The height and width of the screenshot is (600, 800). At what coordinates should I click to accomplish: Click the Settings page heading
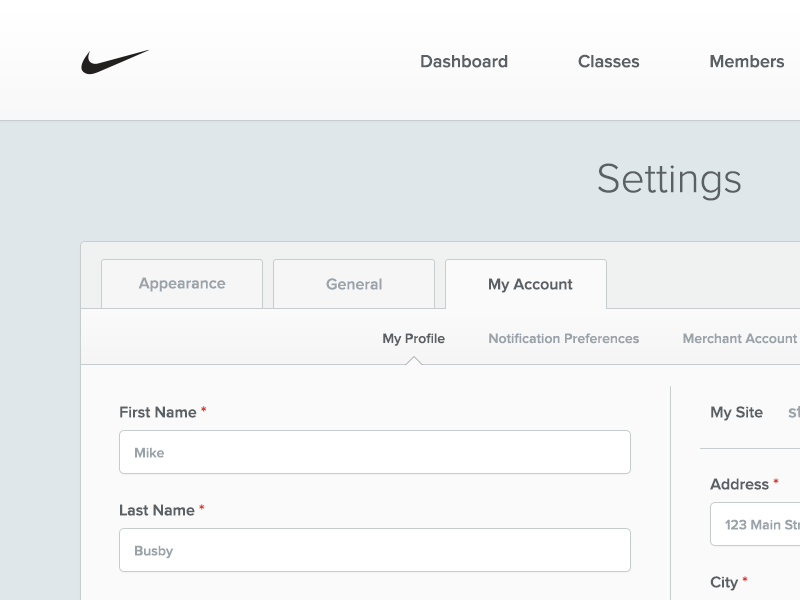(669, 180)
